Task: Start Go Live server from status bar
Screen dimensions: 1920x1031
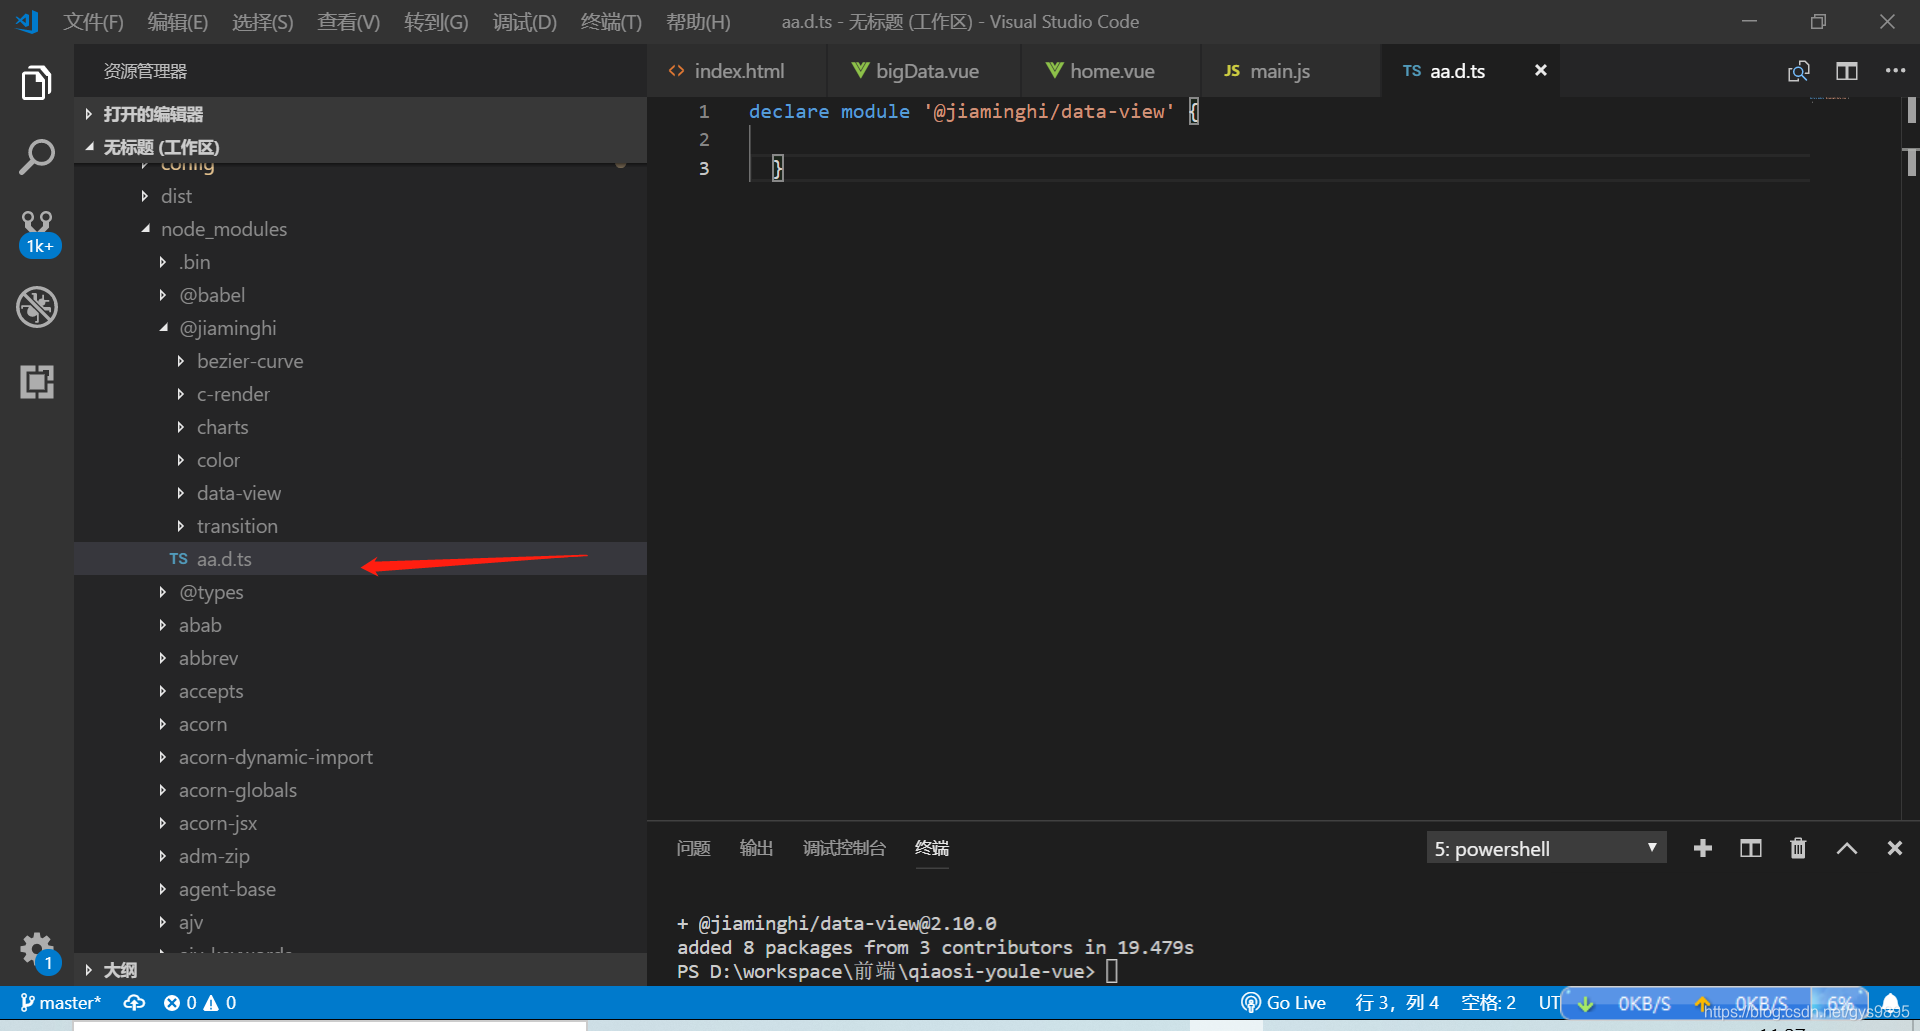Action: pyautogui.click(x=1283, y=1002)
